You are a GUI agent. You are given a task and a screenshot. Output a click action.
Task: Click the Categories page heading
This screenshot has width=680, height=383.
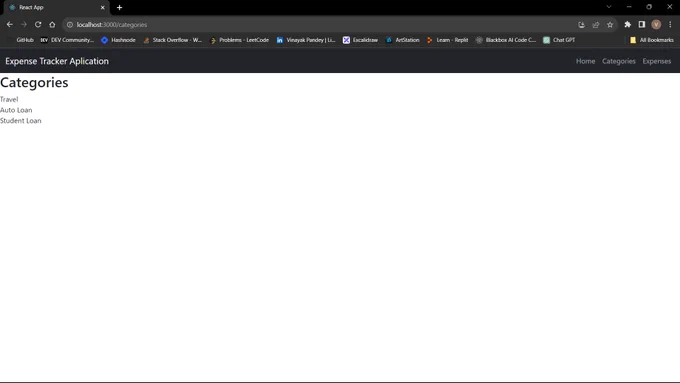click(x=34, y=82)
